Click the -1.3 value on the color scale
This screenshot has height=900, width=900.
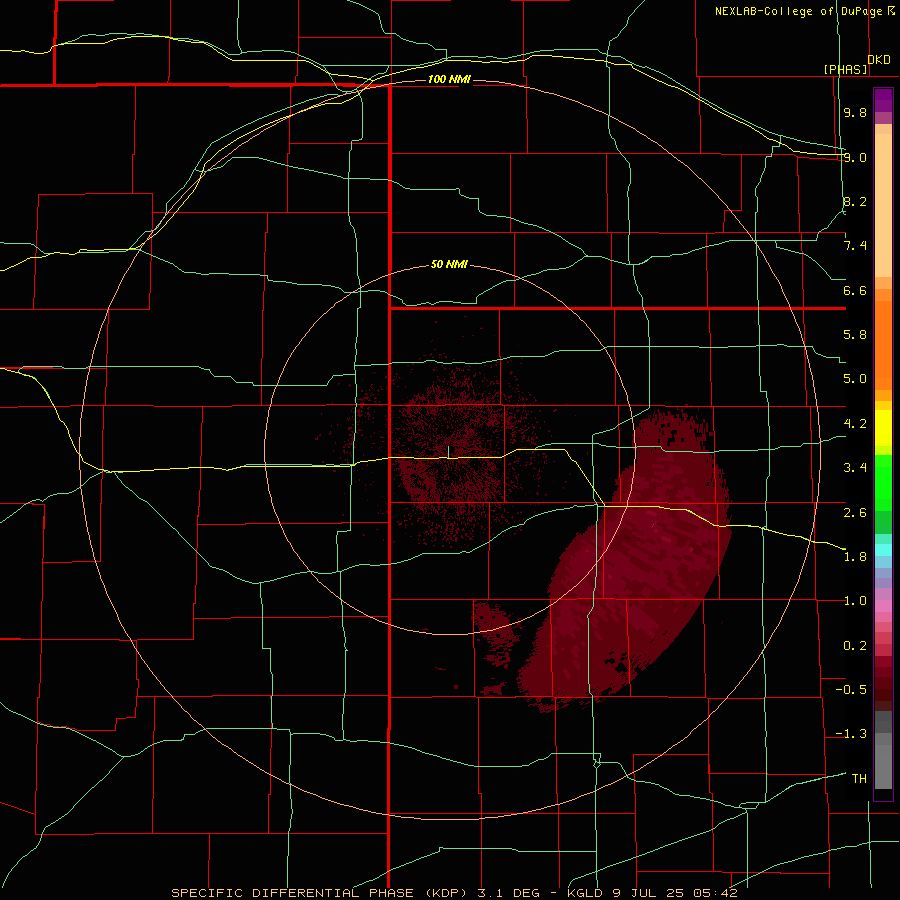[x=851, y=734]
